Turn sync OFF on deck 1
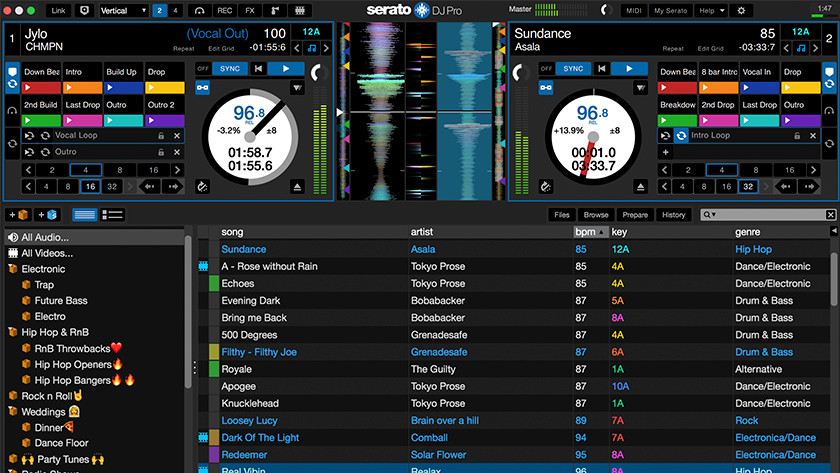This screenshot has height=473, width=840. click(202, 69)
